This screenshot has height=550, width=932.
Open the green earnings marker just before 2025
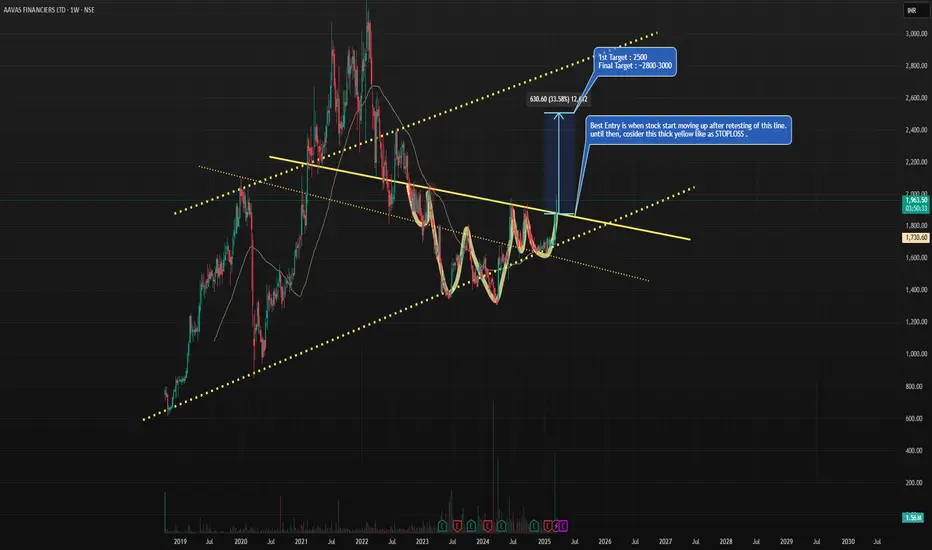click(534, 526)
